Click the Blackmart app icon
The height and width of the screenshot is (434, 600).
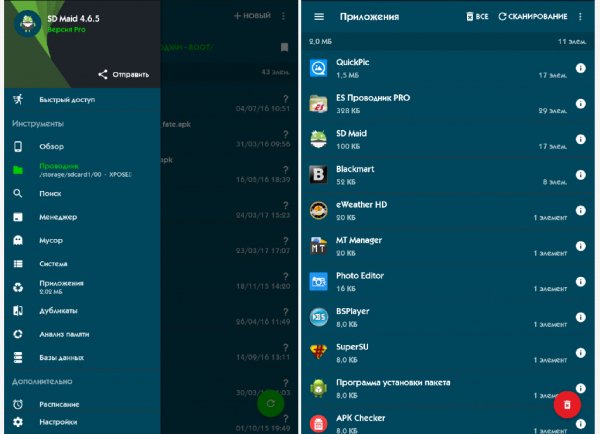[318, 175]
